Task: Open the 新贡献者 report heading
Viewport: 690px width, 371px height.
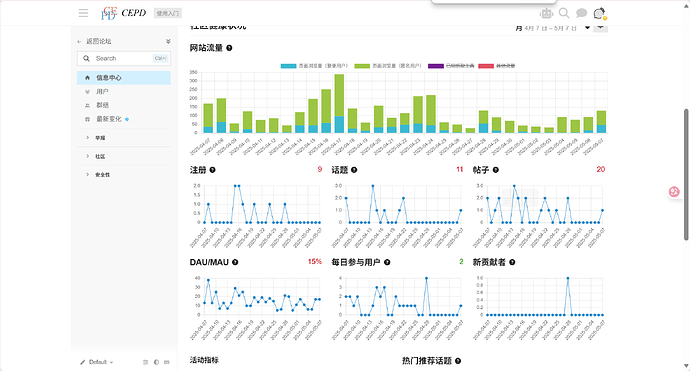Action: click(x=489, y=262)
